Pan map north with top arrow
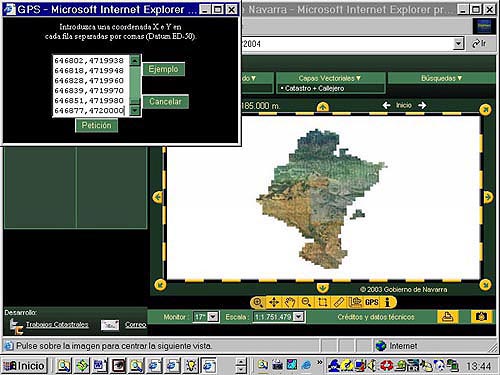This screenshot has width=500, height=375. point(322,107)
